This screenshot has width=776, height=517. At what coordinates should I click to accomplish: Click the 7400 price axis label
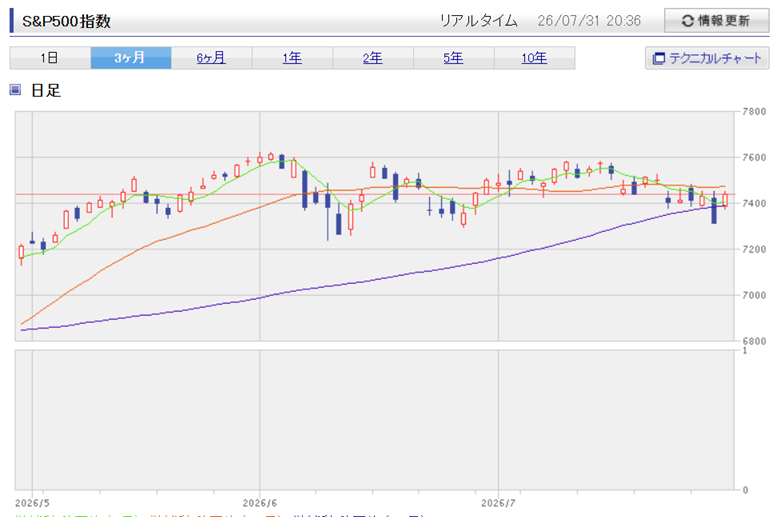tap(754, 203)
